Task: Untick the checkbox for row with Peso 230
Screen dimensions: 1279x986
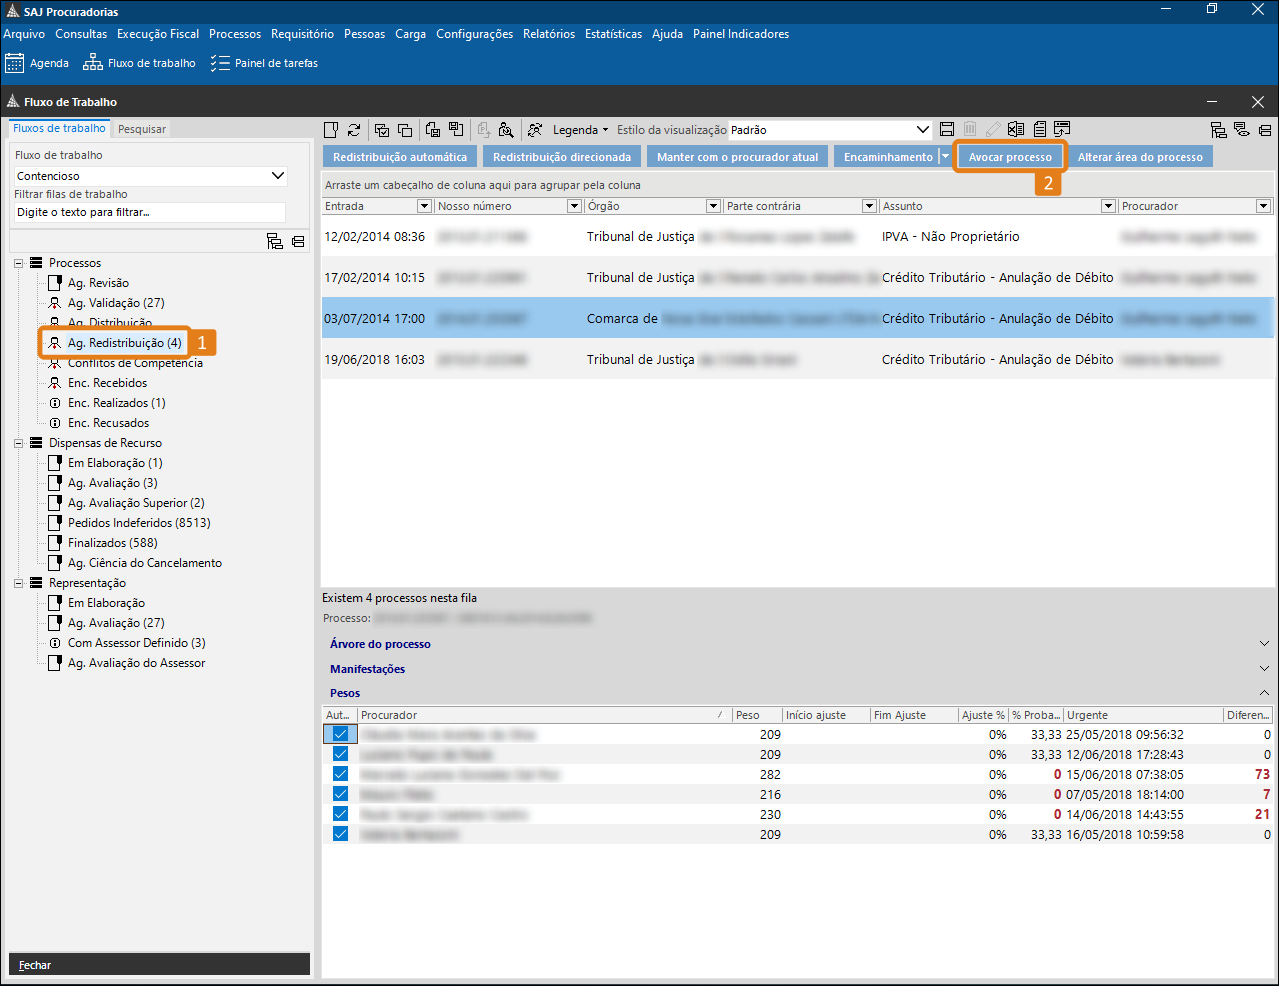Action: point(340,814)
